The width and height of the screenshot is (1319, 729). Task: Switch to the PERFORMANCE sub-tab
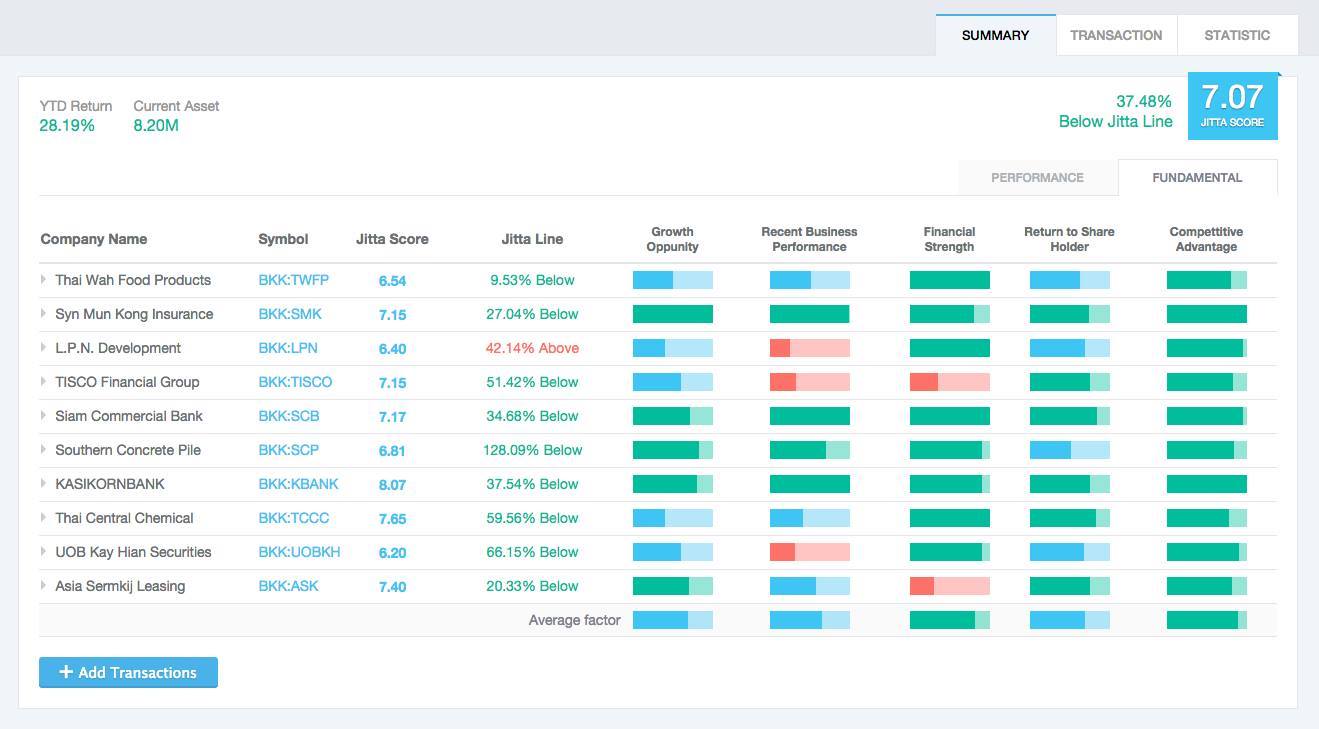[x=1037, y=177]
